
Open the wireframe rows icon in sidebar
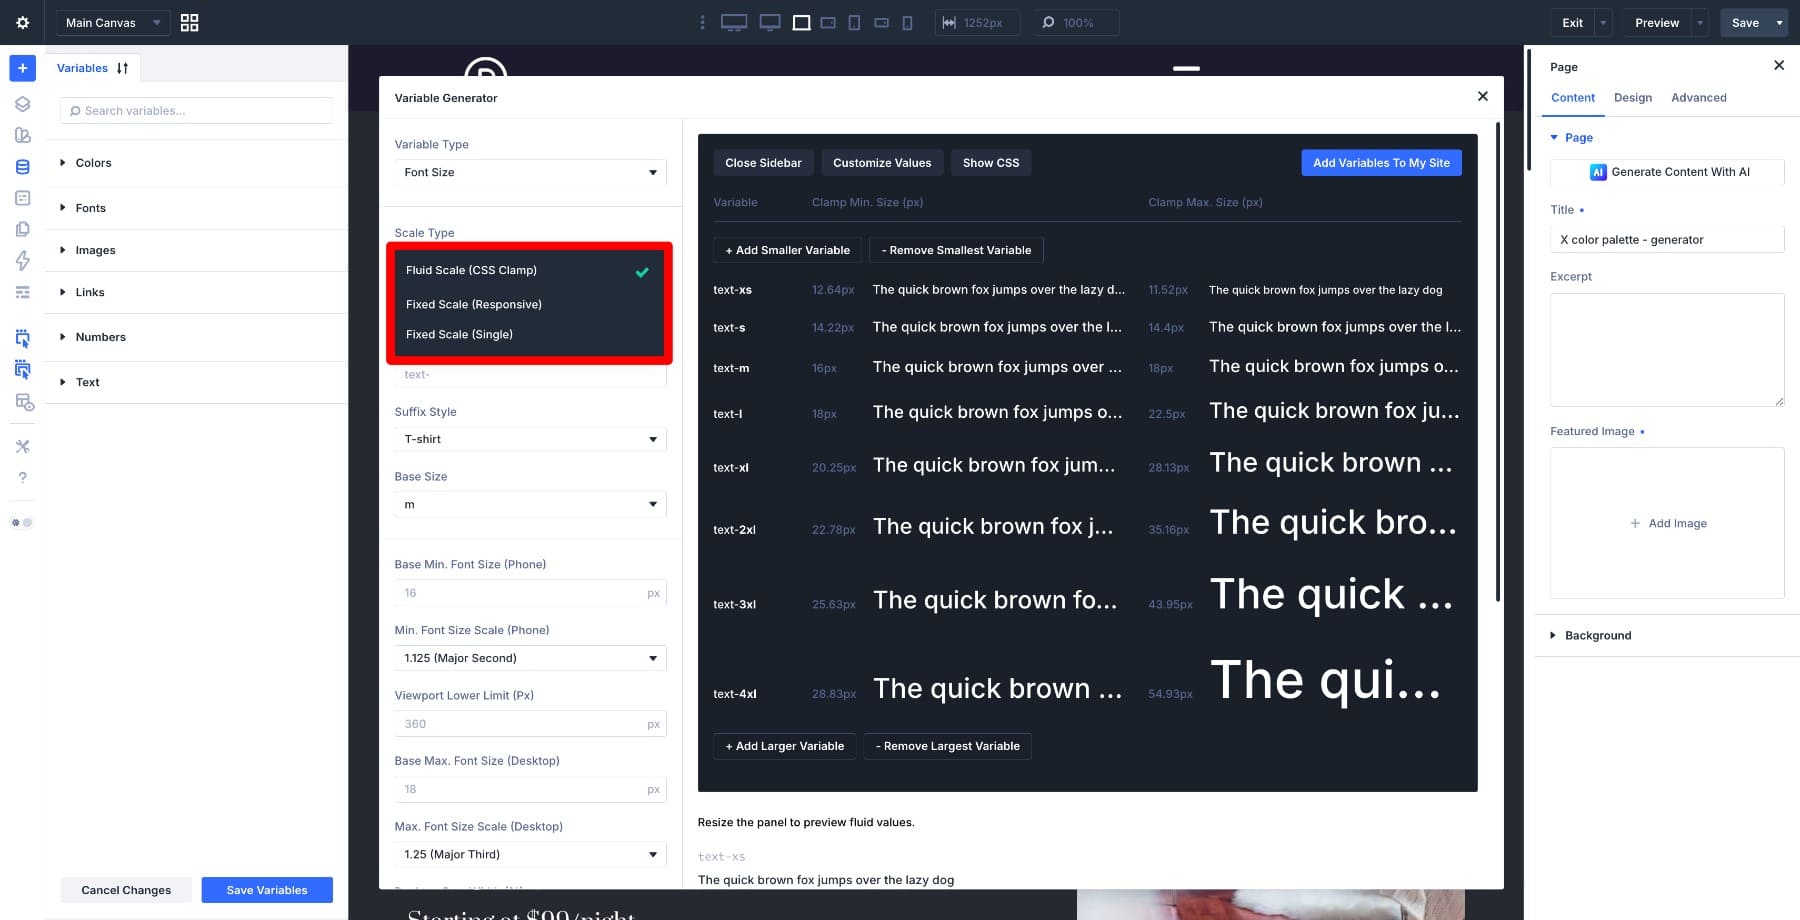[x=22, y=292]
